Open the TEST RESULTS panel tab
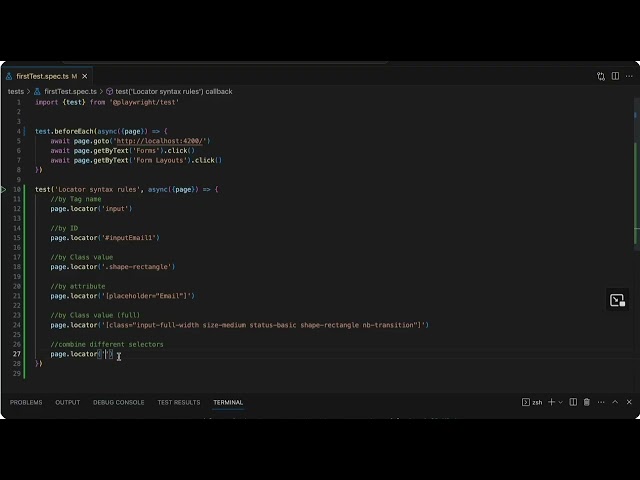 pos(179,402)
